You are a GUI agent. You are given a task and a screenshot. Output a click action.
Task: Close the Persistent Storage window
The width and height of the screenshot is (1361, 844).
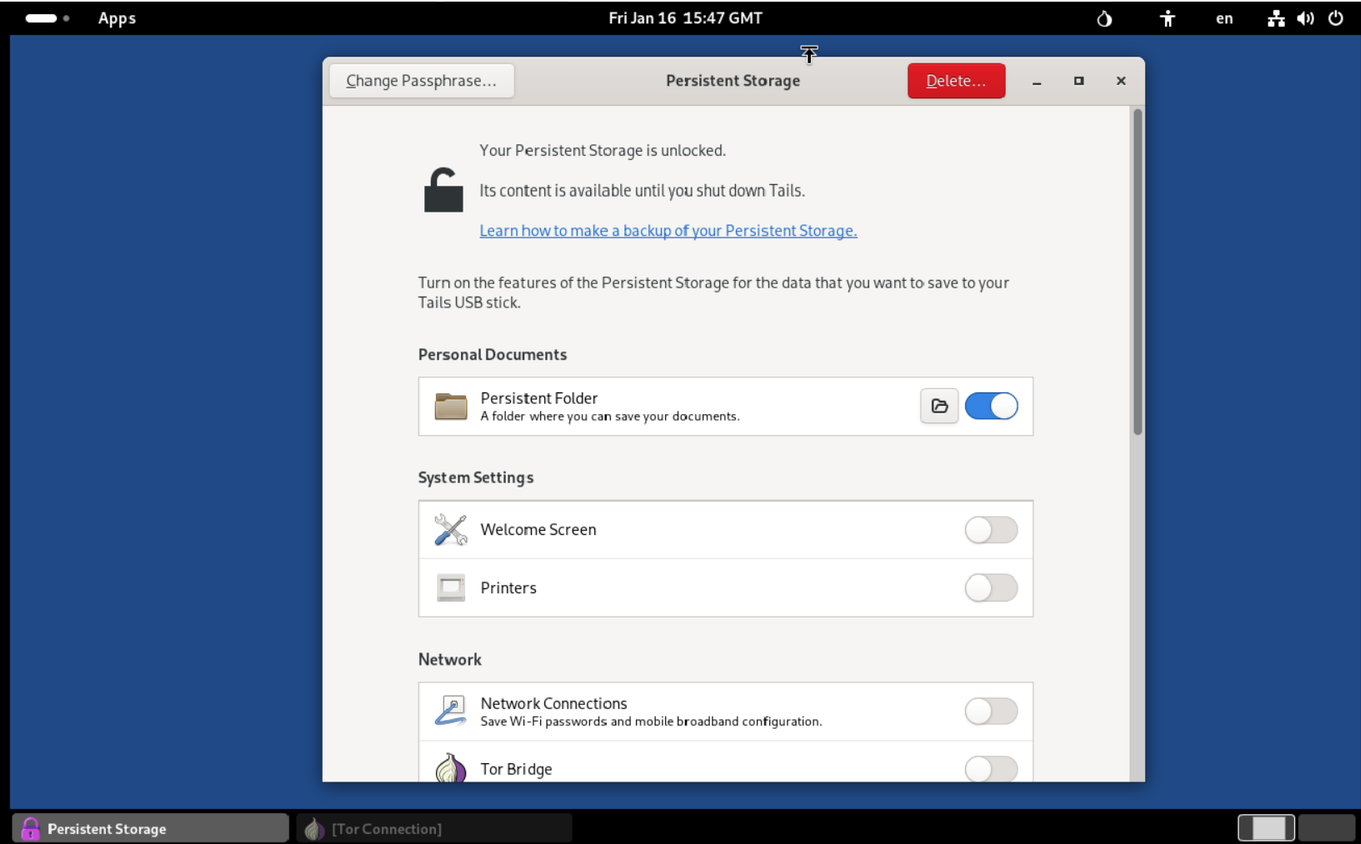1121,81
